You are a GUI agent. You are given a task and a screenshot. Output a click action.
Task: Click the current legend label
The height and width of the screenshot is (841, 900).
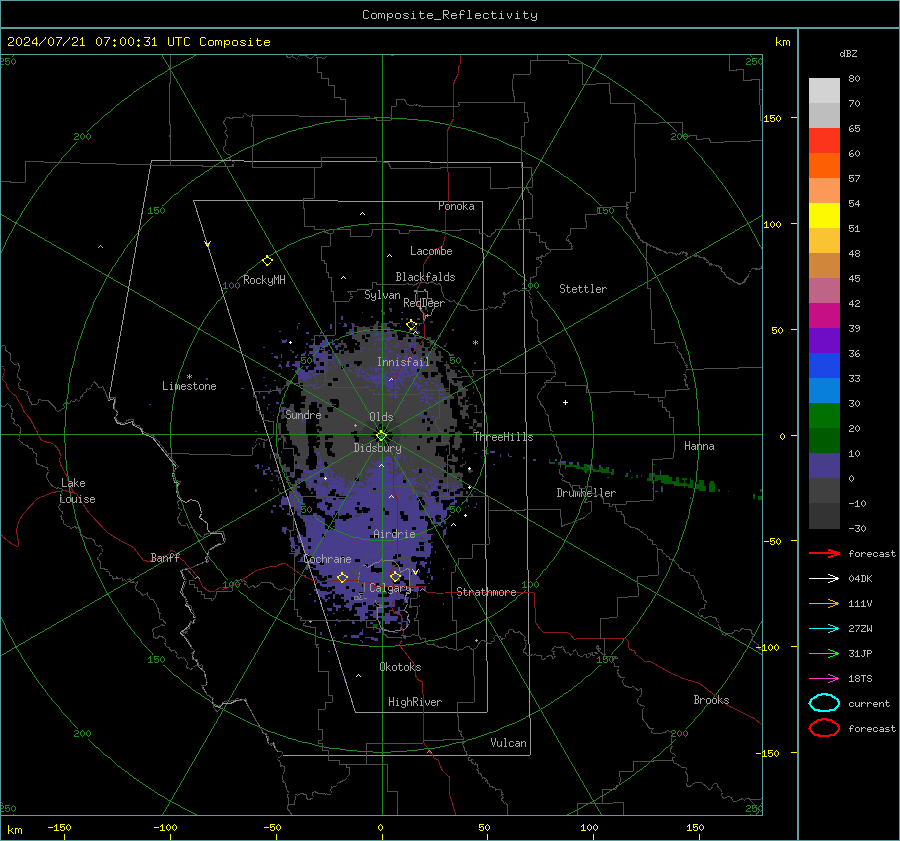869,703
